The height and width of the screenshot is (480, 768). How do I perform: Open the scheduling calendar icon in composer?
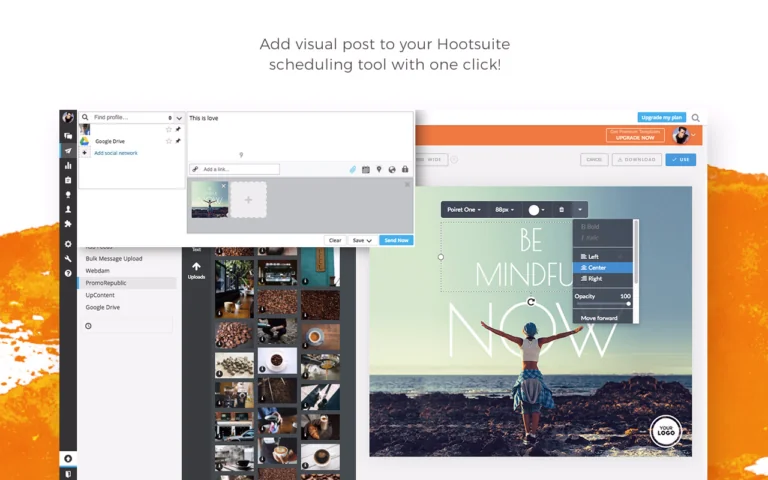[x=366, y=169]
